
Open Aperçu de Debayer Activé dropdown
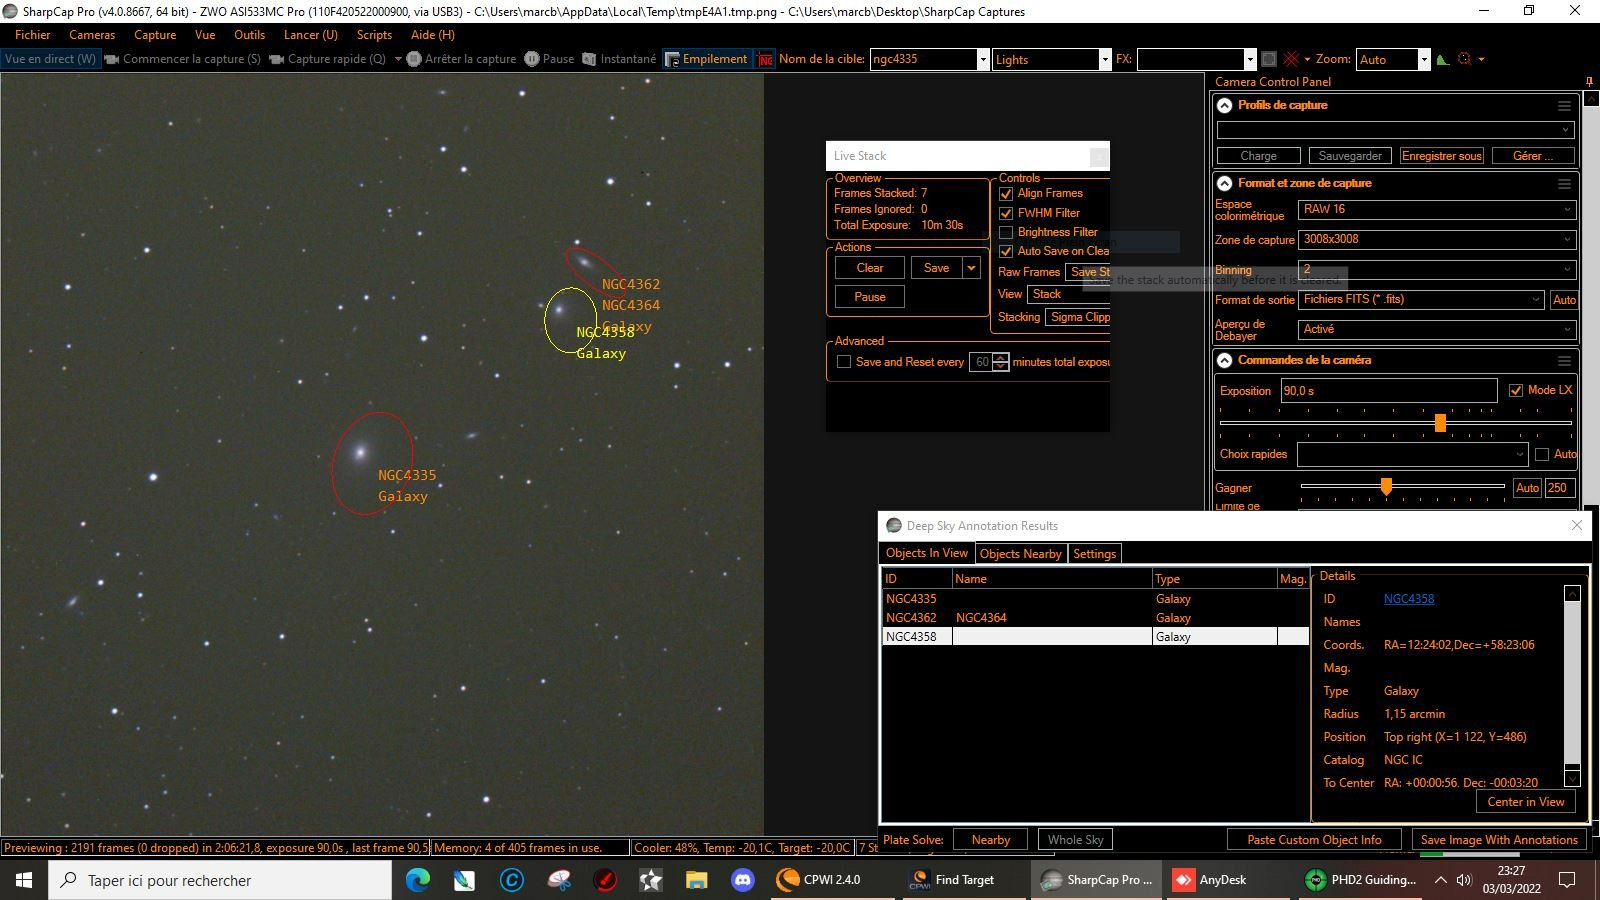click(x=1437, y=330)
